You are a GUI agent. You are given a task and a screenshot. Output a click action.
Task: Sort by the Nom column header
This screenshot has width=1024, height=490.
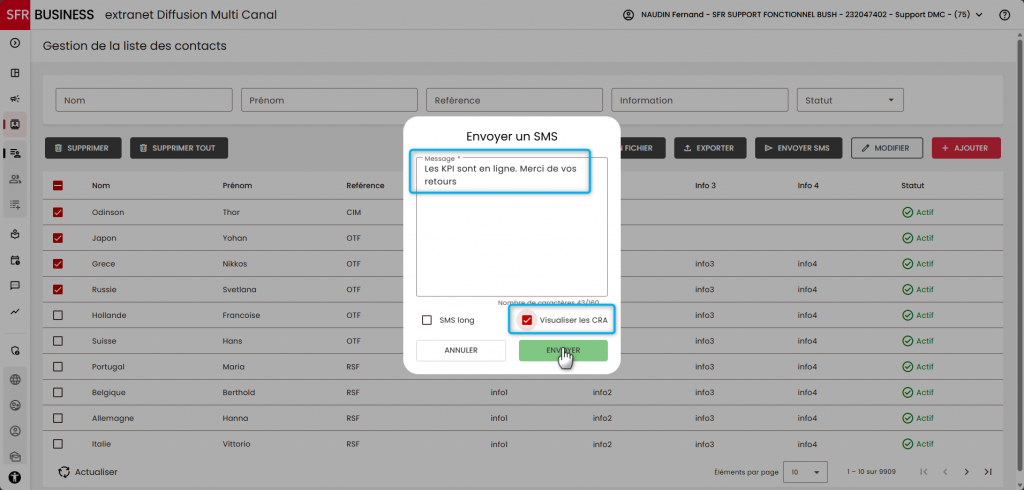[x=101, y=186]
